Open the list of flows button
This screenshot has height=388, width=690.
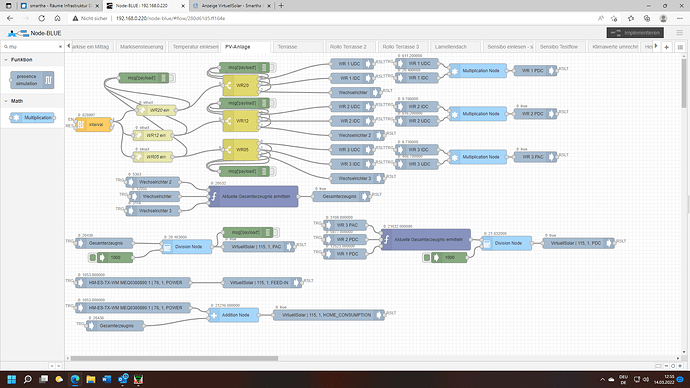[680, 47]
